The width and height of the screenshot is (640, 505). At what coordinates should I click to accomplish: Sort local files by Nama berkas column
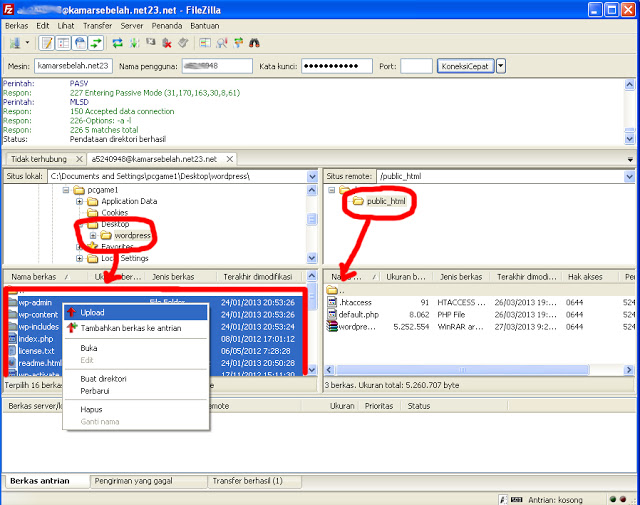point(45,277)
